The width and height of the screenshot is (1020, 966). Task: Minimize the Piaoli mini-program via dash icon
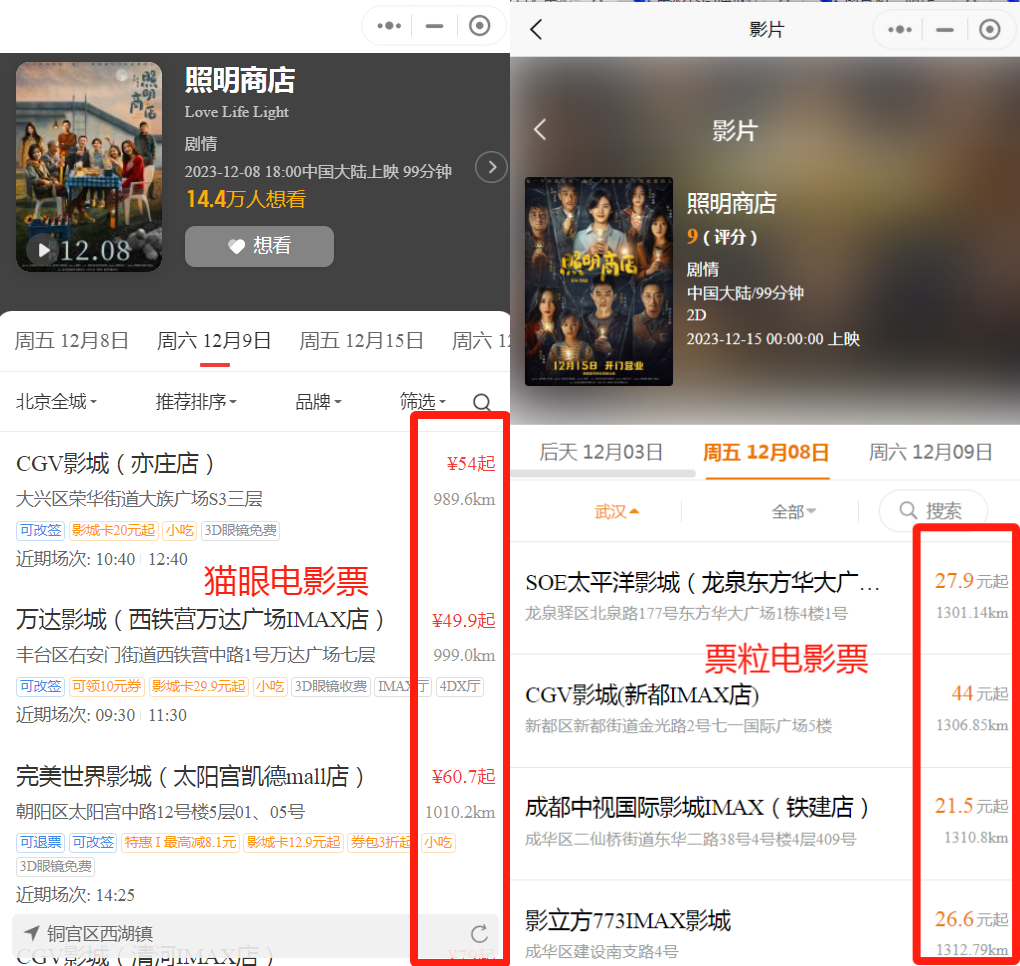(945, 29)
